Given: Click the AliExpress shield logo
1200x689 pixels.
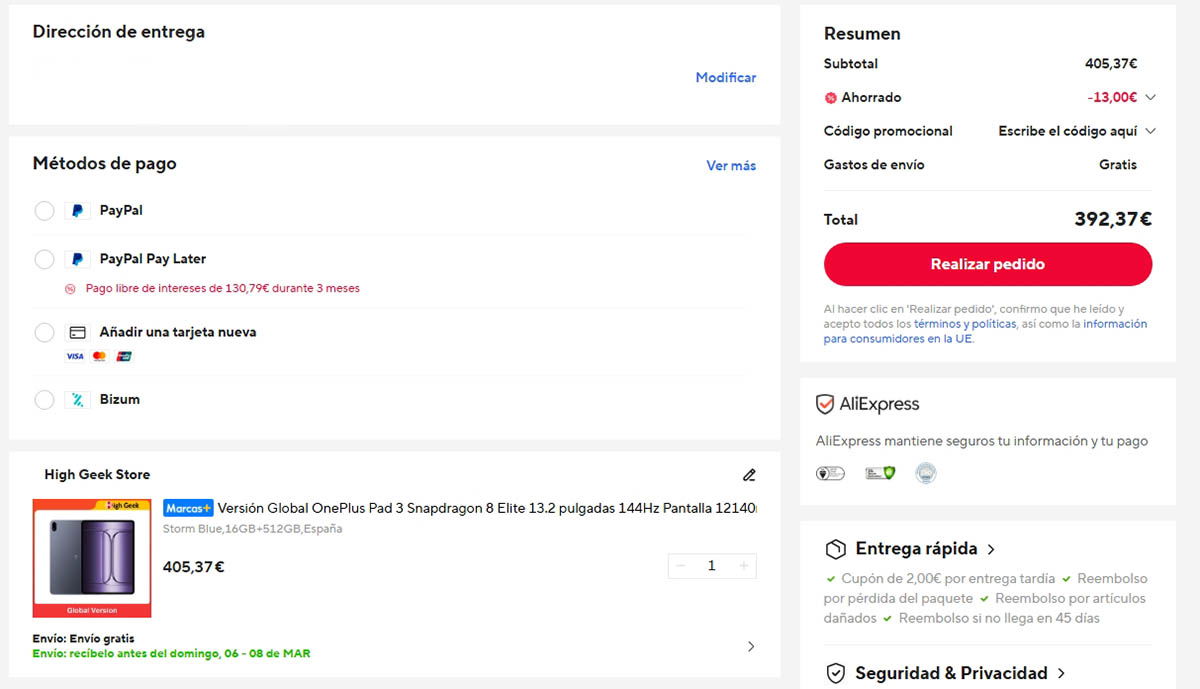Looking at the screenshot, I should (x=825, y=404).
